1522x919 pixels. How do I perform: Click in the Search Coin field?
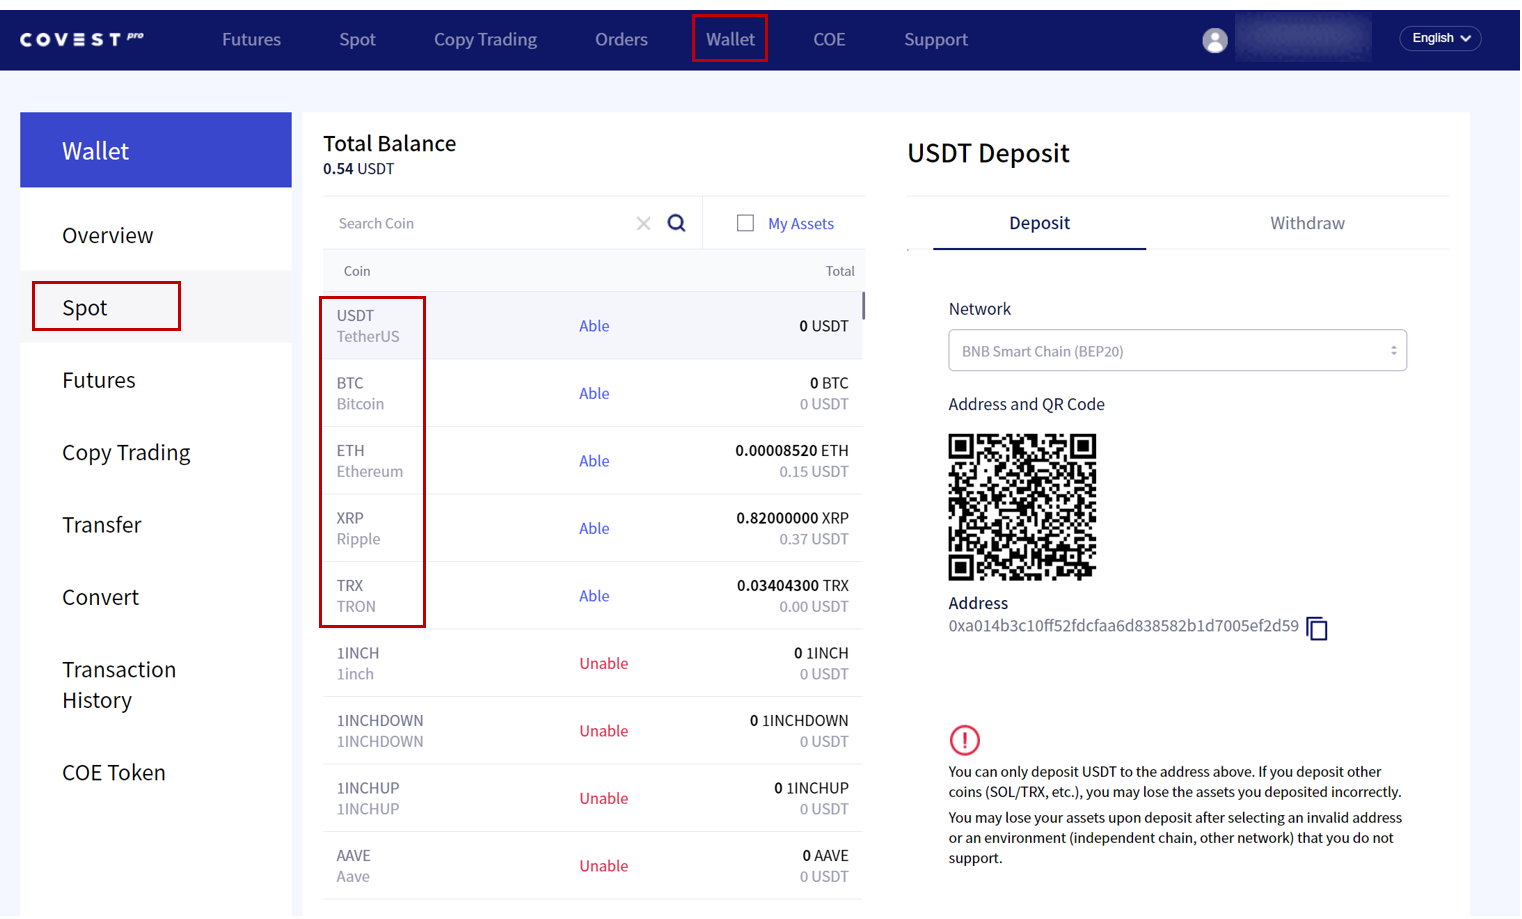click(x=480, y=223)
